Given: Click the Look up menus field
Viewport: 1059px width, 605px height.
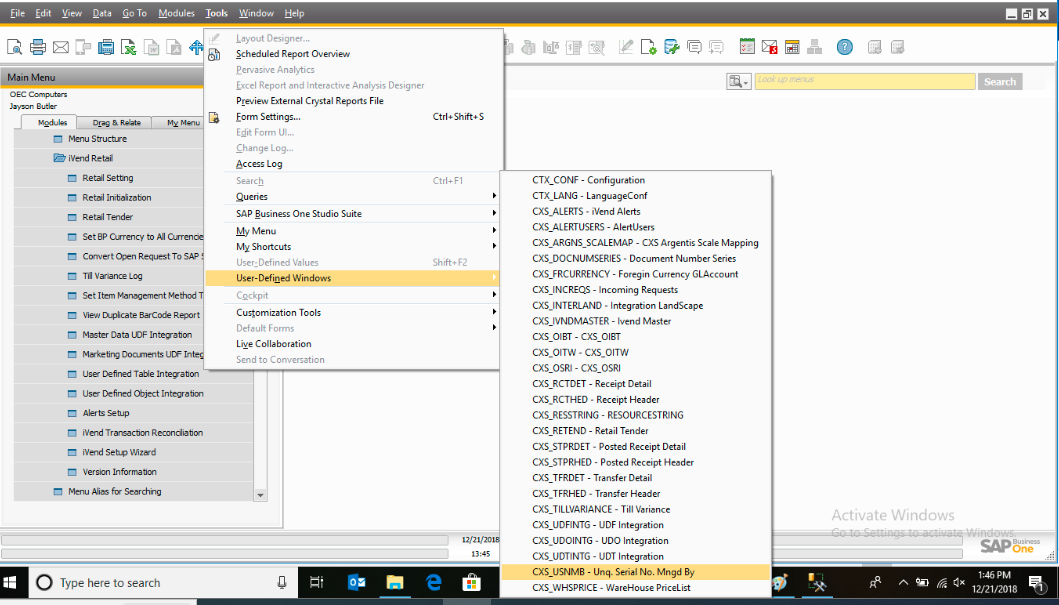Looking at the screenshot, I should point(865,81).
